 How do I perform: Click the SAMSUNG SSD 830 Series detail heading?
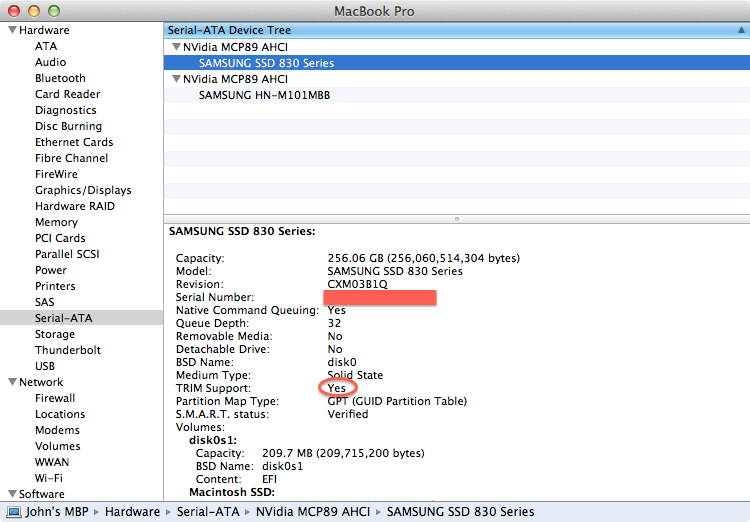[x=242, y=231]
